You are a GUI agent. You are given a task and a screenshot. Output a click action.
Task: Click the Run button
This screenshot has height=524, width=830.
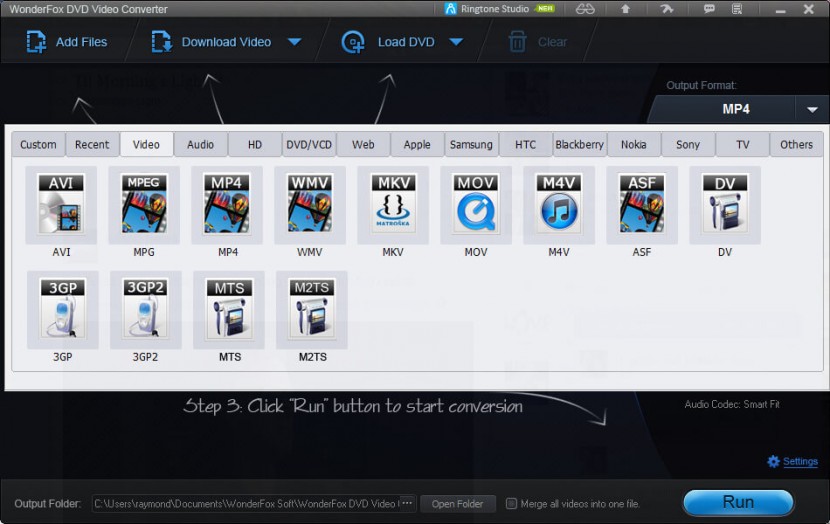coord(738,502)
